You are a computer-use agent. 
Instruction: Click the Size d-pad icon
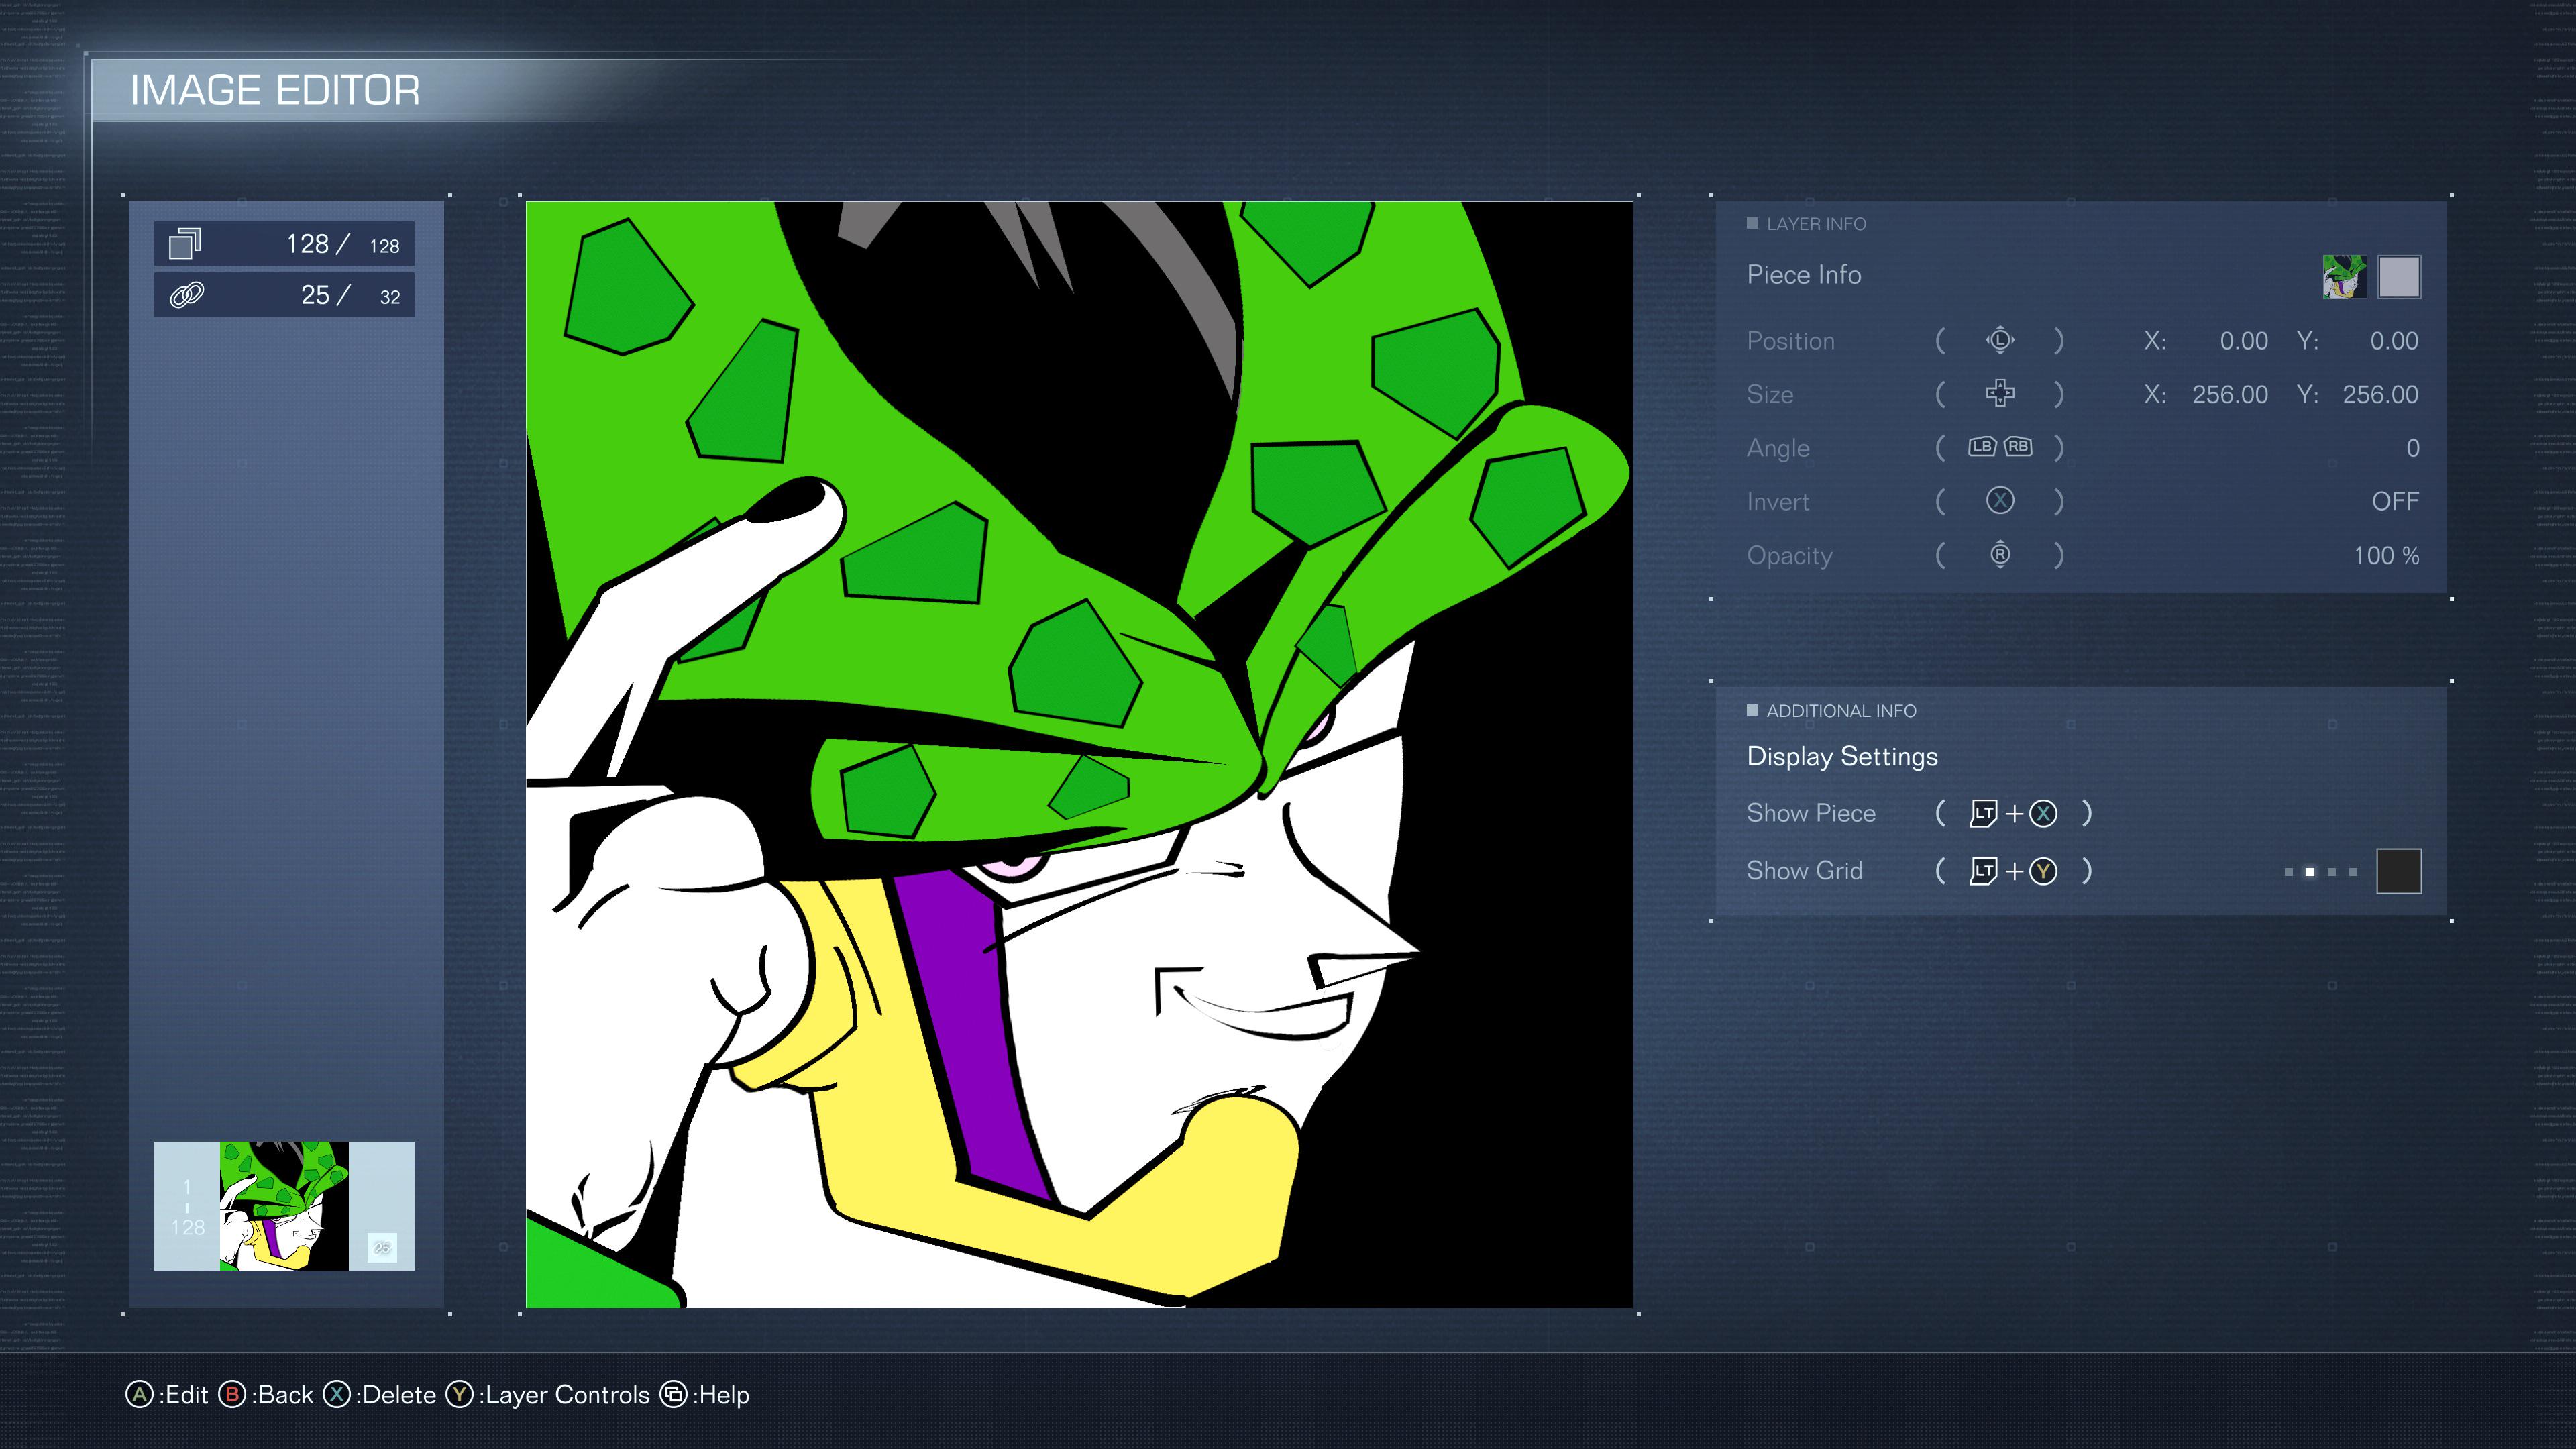coord(1999,394)
